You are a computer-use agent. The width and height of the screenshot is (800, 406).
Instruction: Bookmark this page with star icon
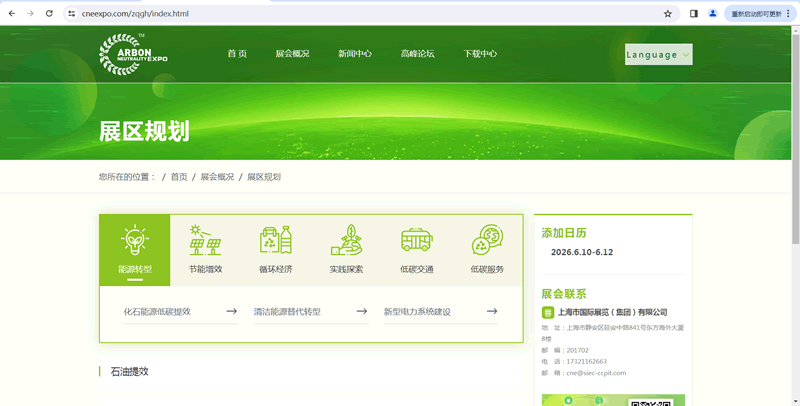pyautogui.click(x=668, y=14)
